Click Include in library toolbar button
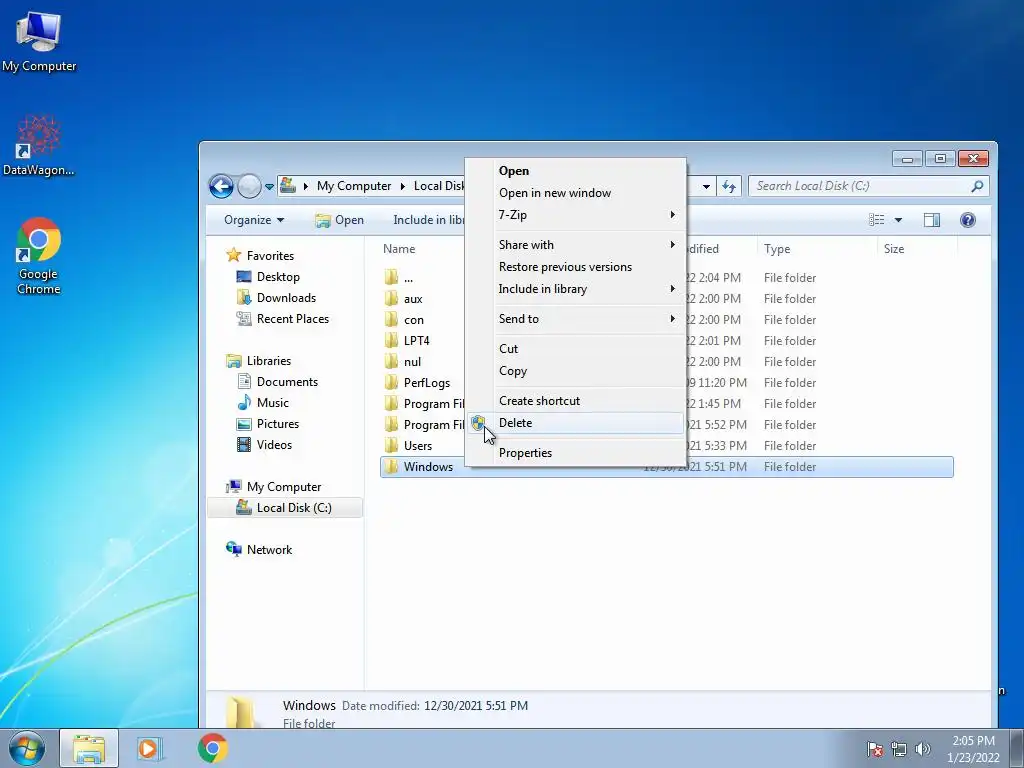 (x=428, y=220)
